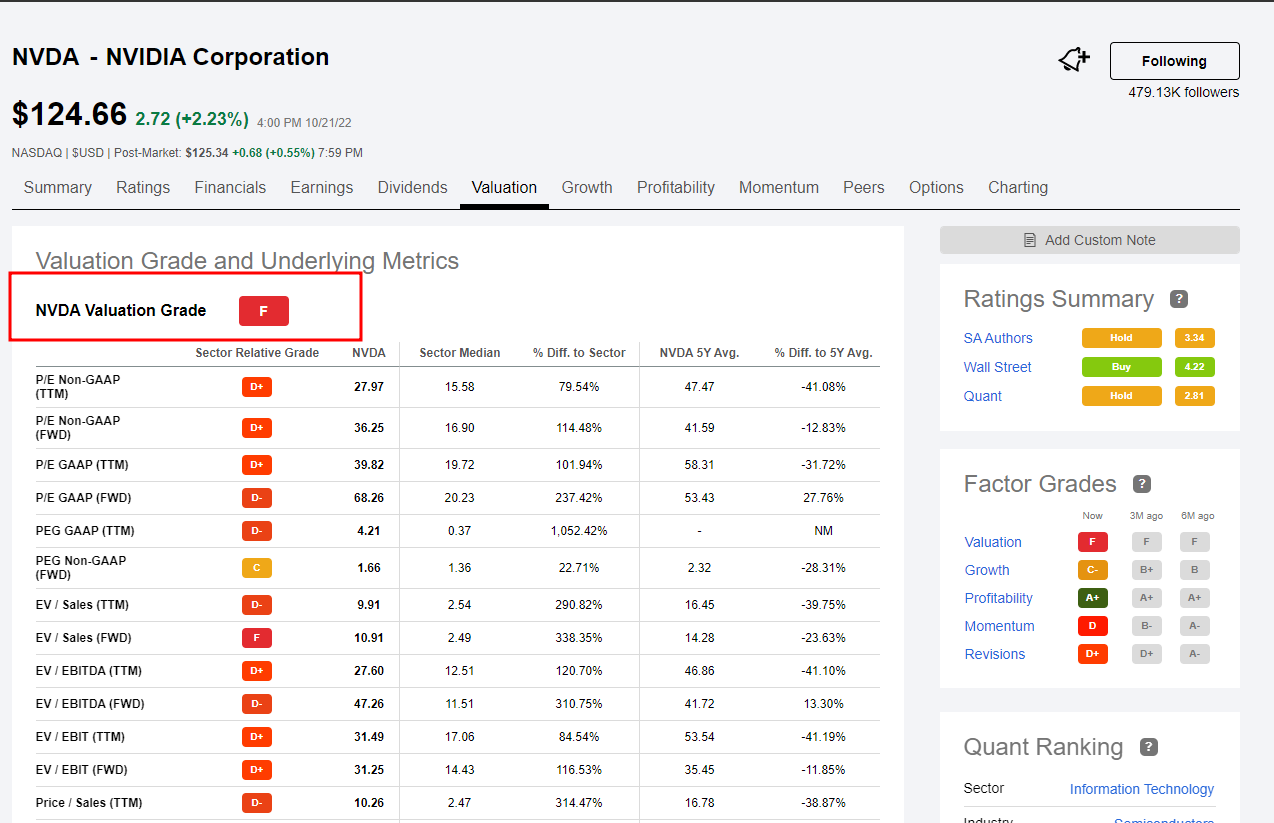Open the Earnings tab
Viewport: 1274px width, 823px height.
(x=322, y=188)
